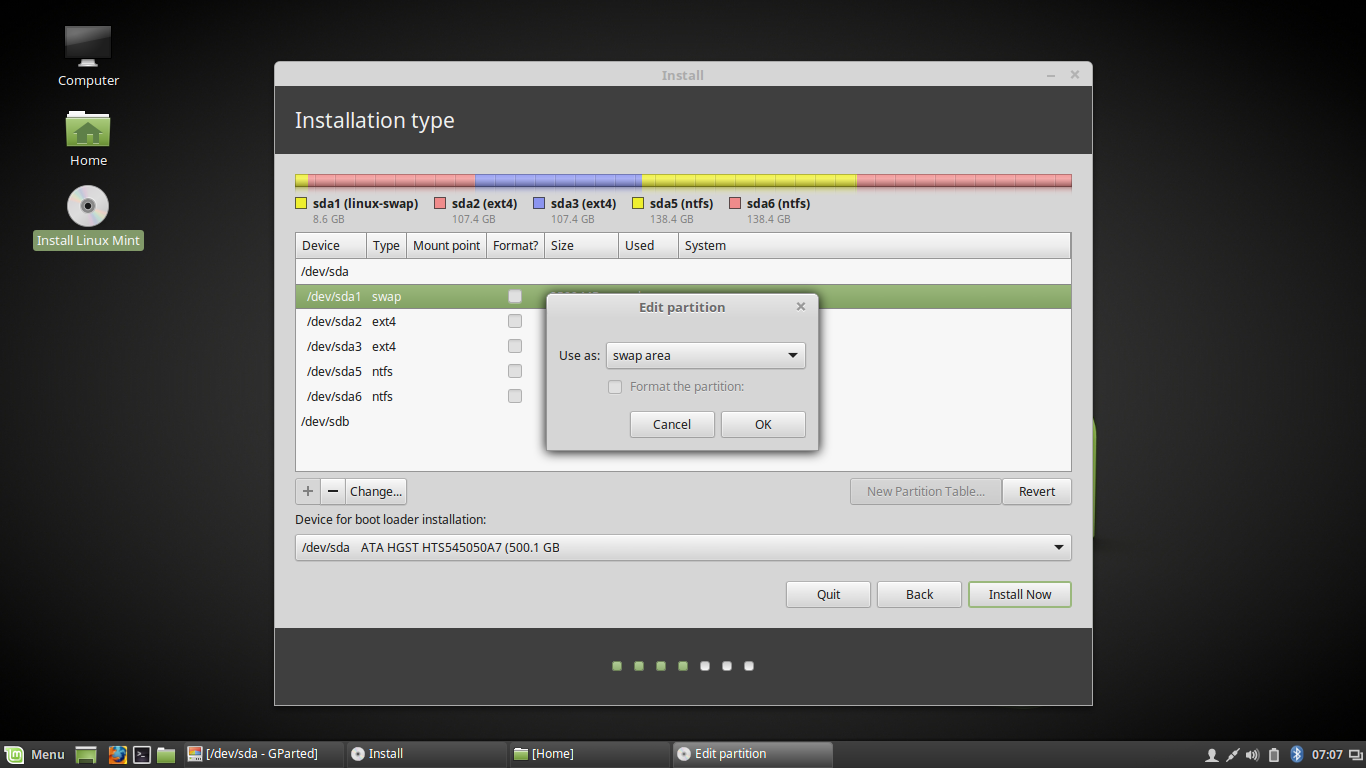Click the Format? column header
This screenshot has width=1366, height=768.
516,246
